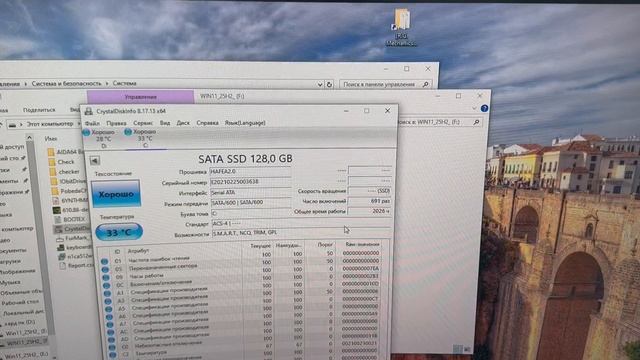Viewport: 640px width, 360px height.
Task: Open the Сервис menu in CrystalDiskInfo
Action: point(143,123)
